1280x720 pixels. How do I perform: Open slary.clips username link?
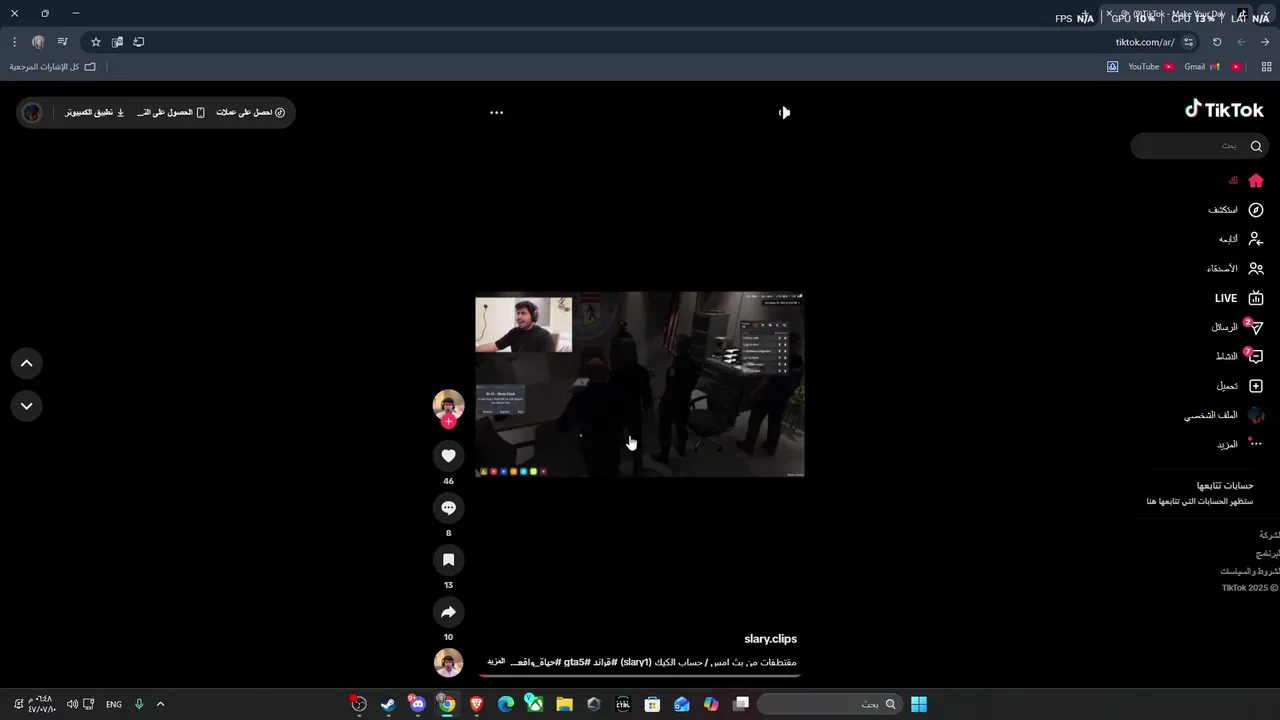click(x=770, y=639)
